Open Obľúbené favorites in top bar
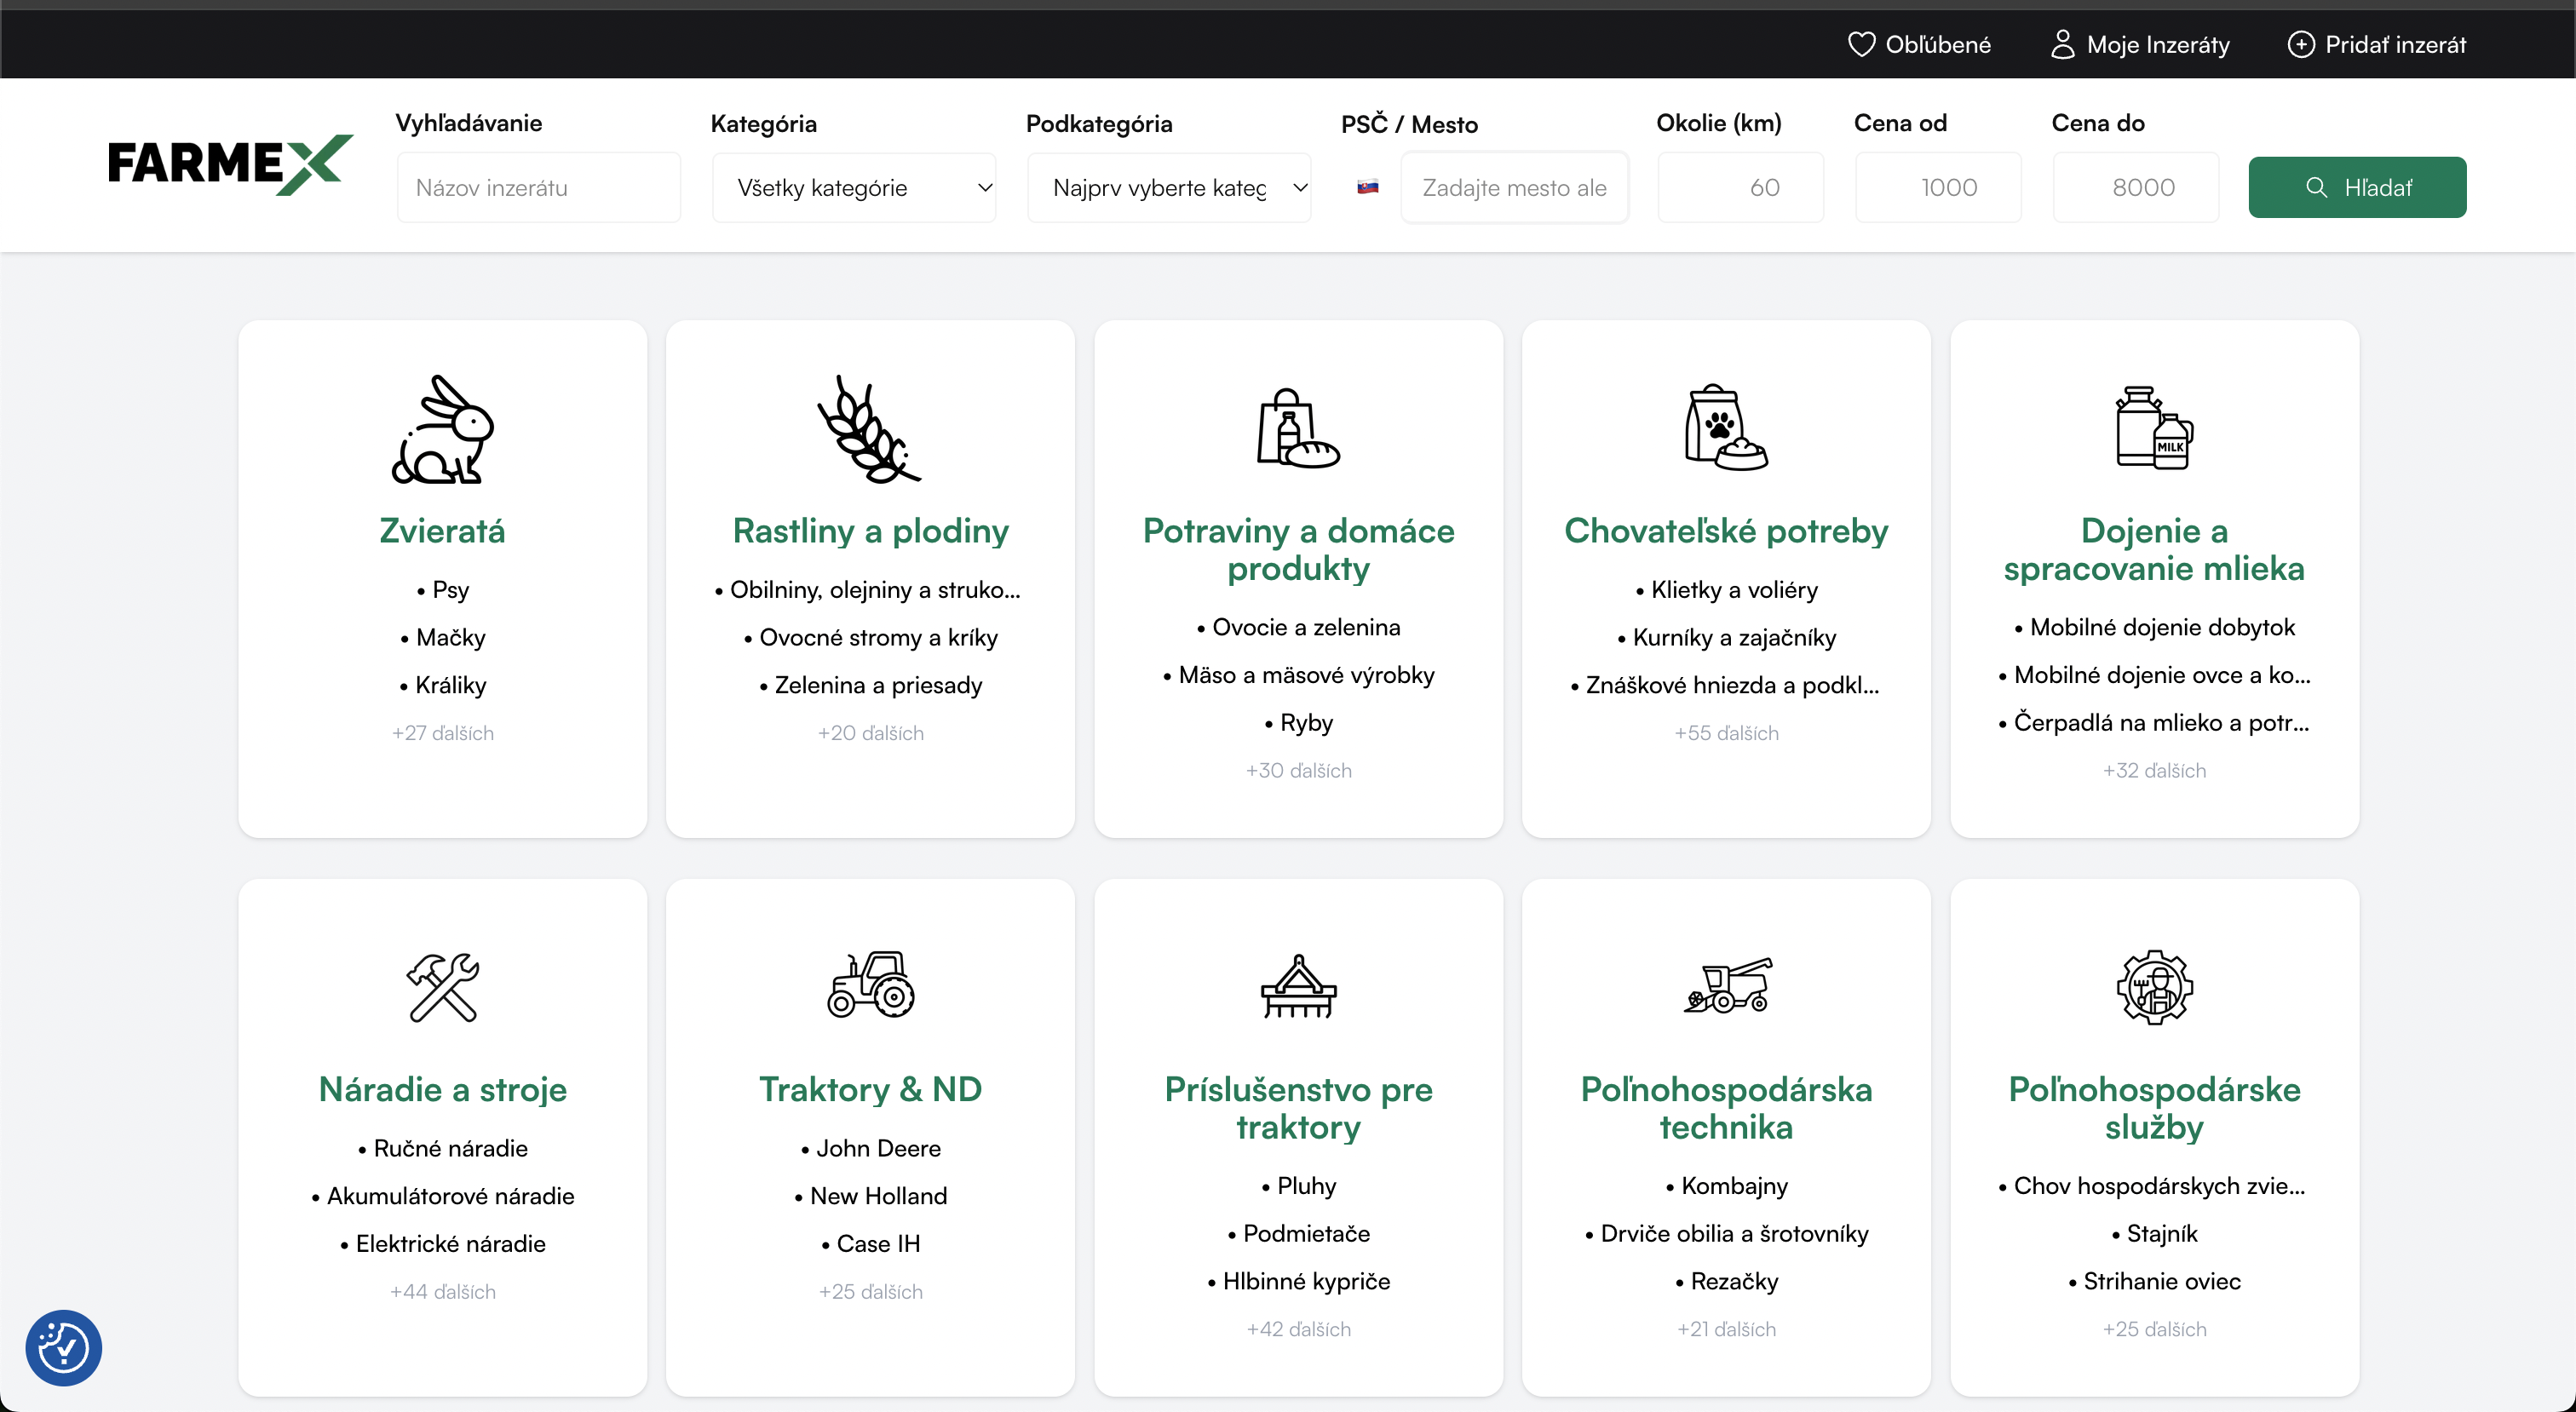Image resolution: width=2576 pixels, height=1412 pixels. pos(1919,44)
